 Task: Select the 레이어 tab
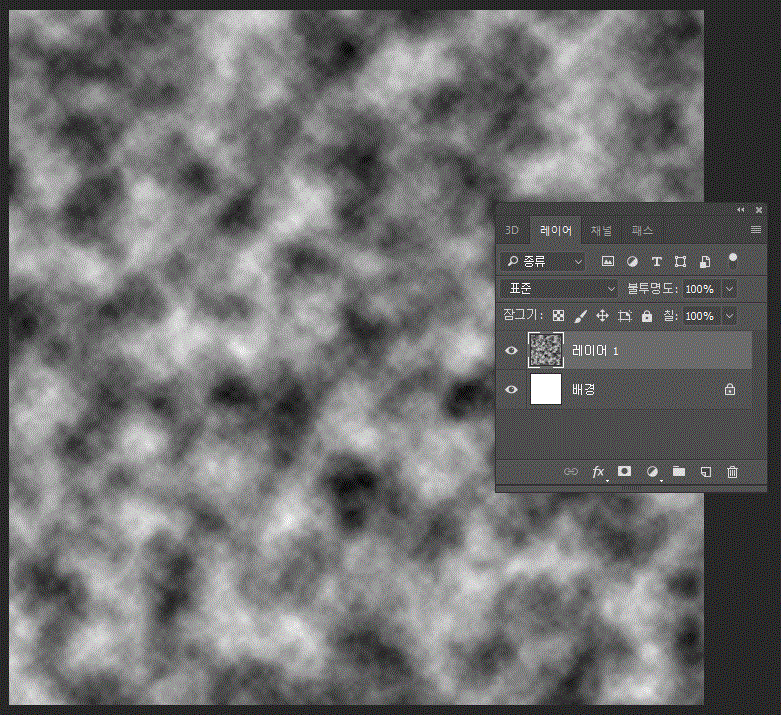click(x=556, y=230)
